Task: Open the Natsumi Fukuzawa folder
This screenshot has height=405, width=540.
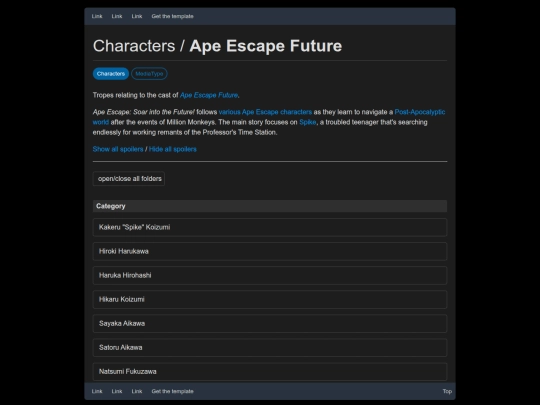Action: pos(270,372)
